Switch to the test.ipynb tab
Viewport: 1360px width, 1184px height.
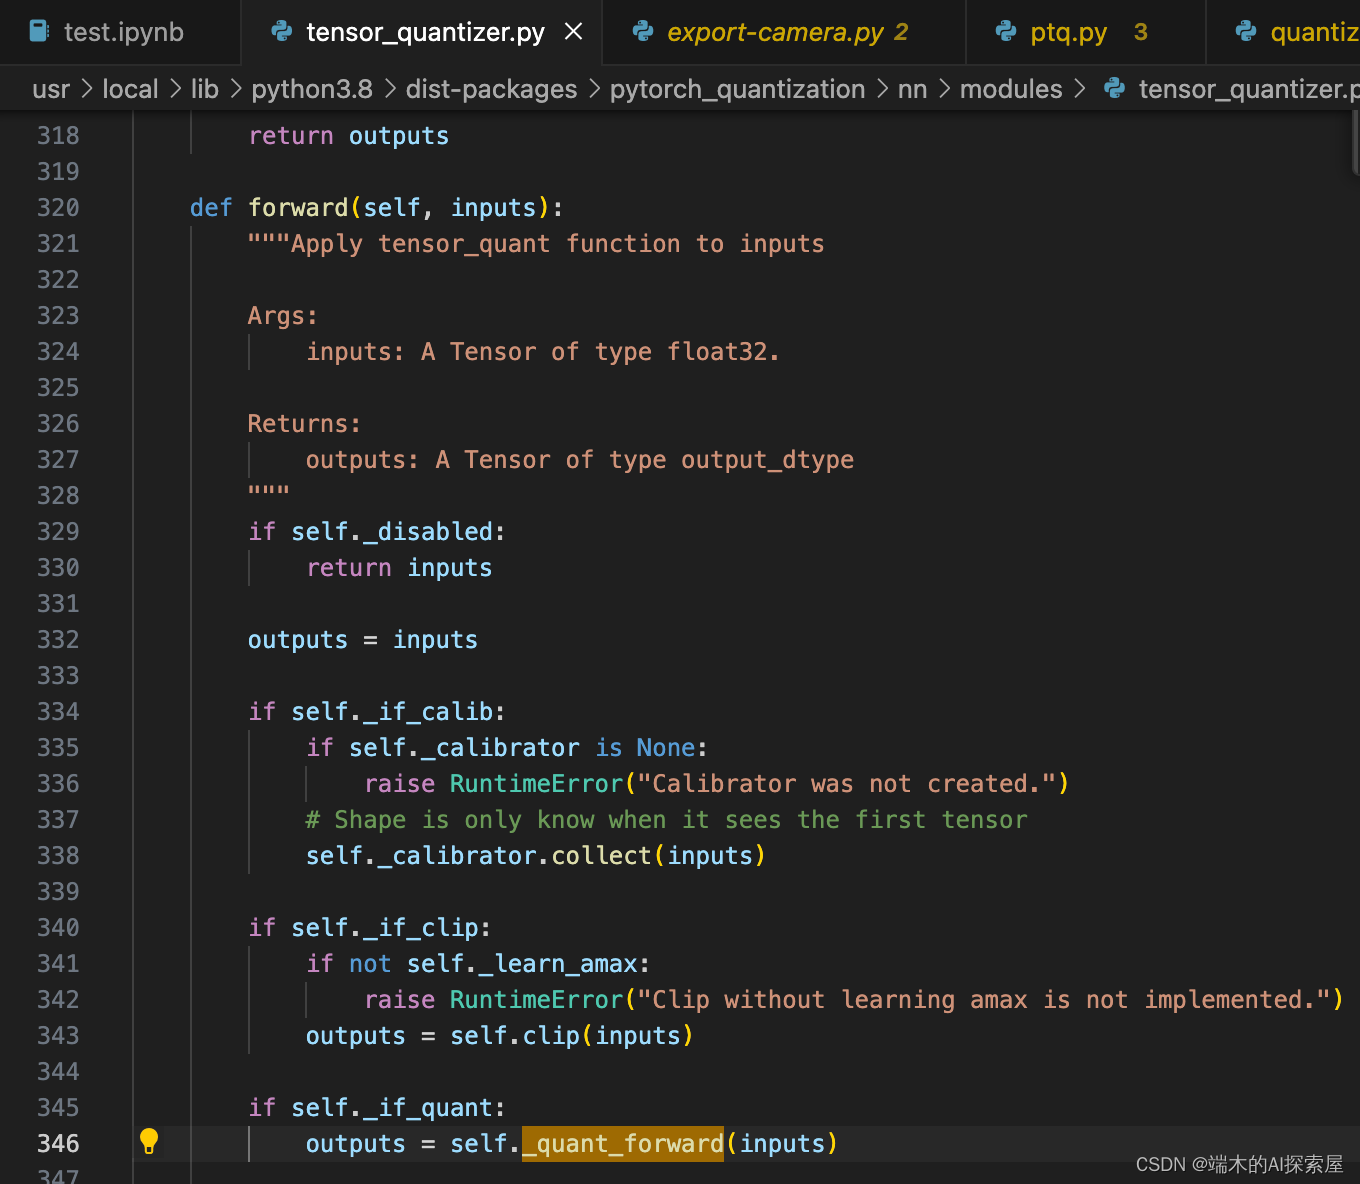coord(120,32)
